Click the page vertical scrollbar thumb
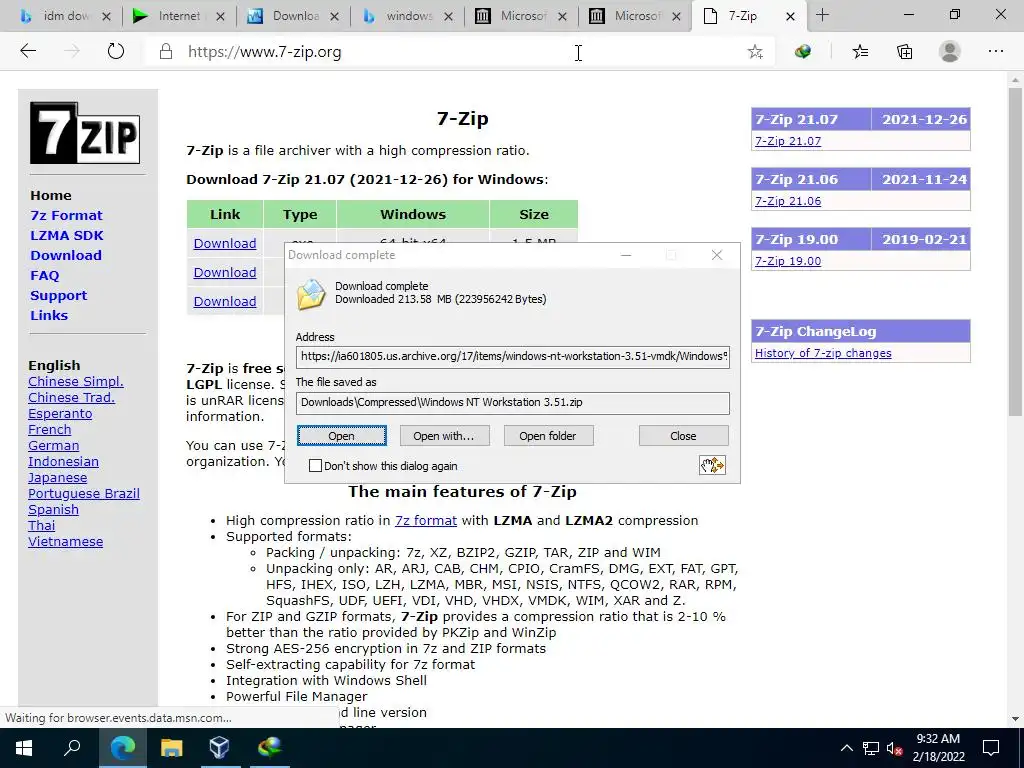Screen dimensions: 1024x768 pyautogui.click(x=1015, y=251)
